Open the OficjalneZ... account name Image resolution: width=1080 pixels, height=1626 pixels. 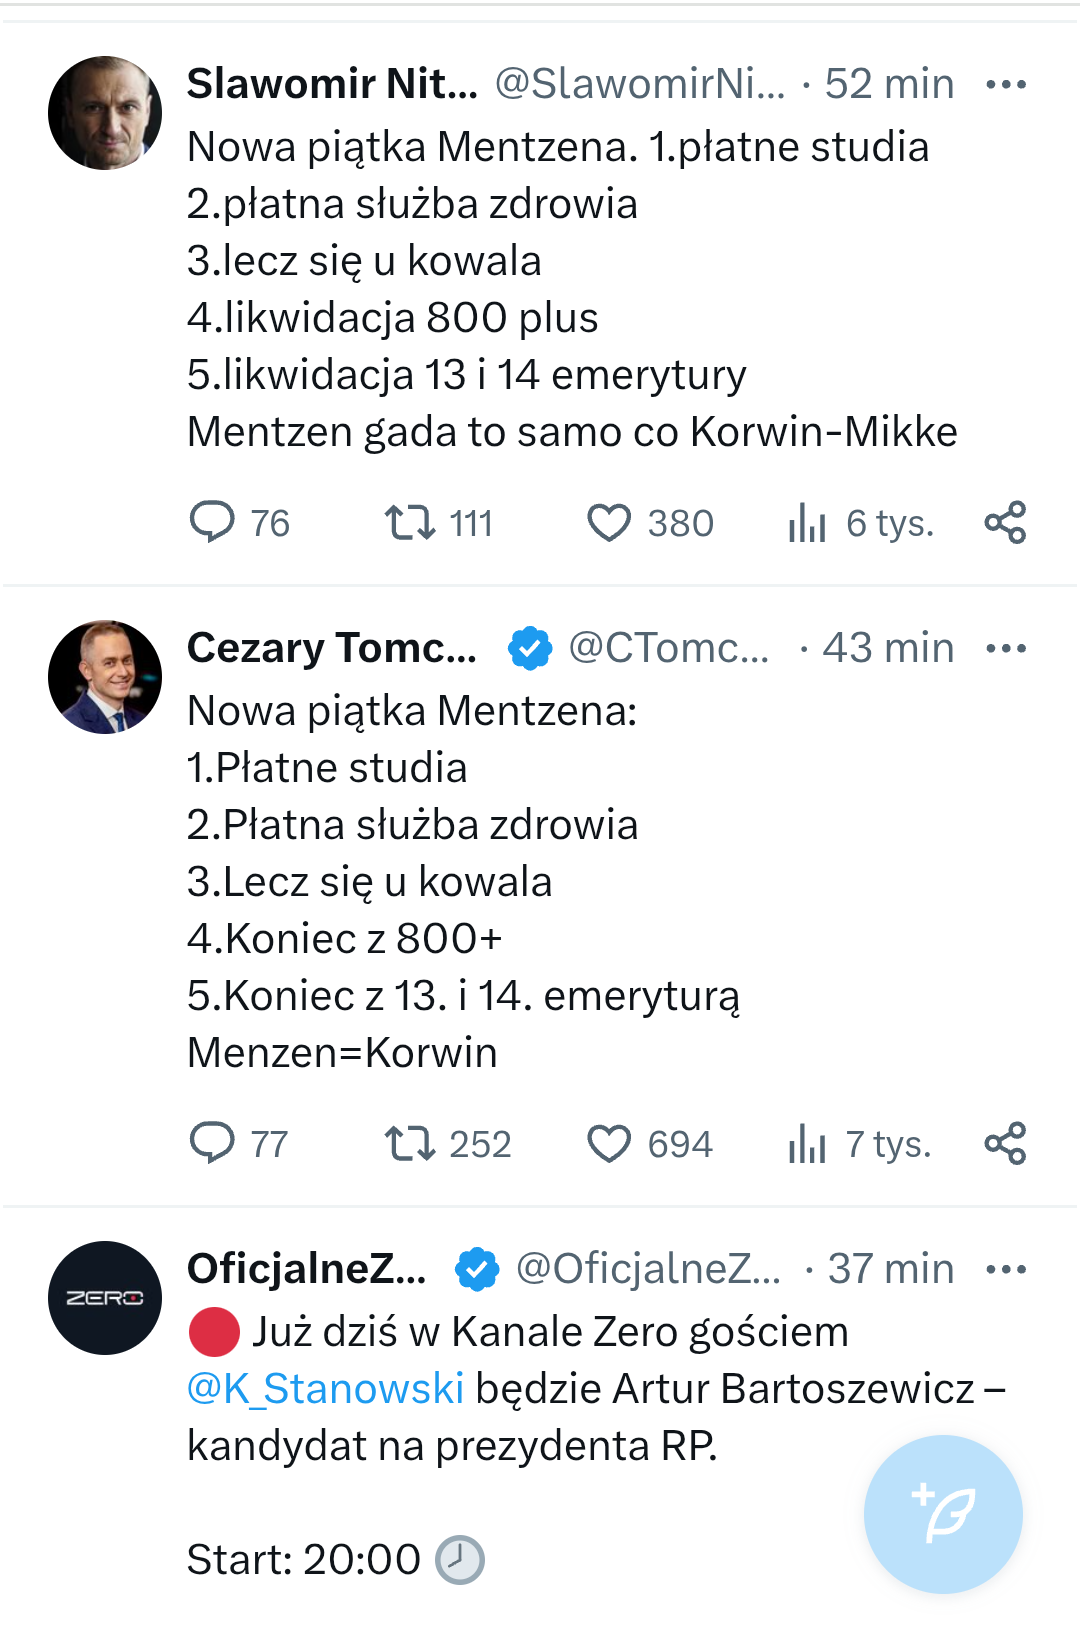tap(306, 1269)
